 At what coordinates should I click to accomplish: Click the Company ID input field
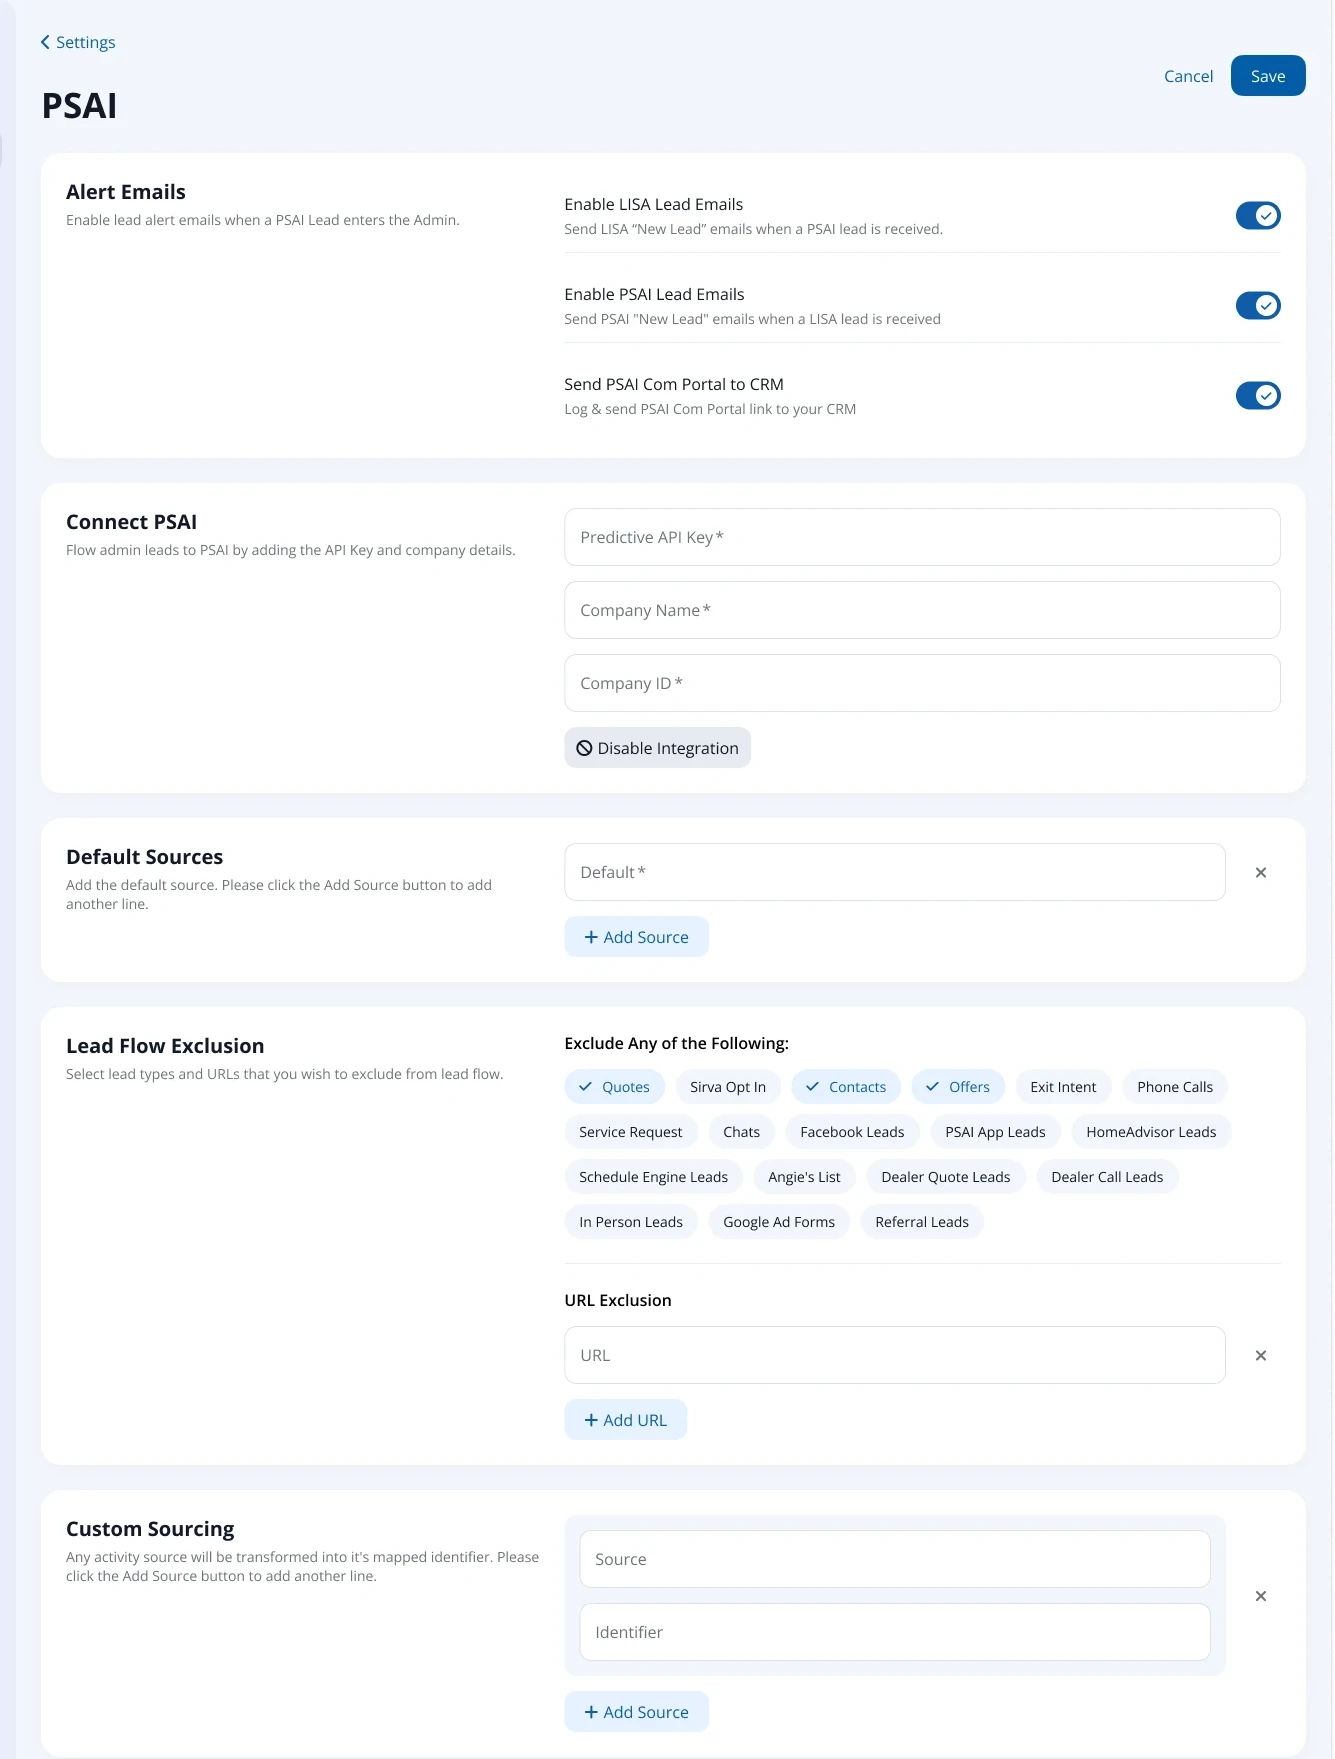pos(921,683)
